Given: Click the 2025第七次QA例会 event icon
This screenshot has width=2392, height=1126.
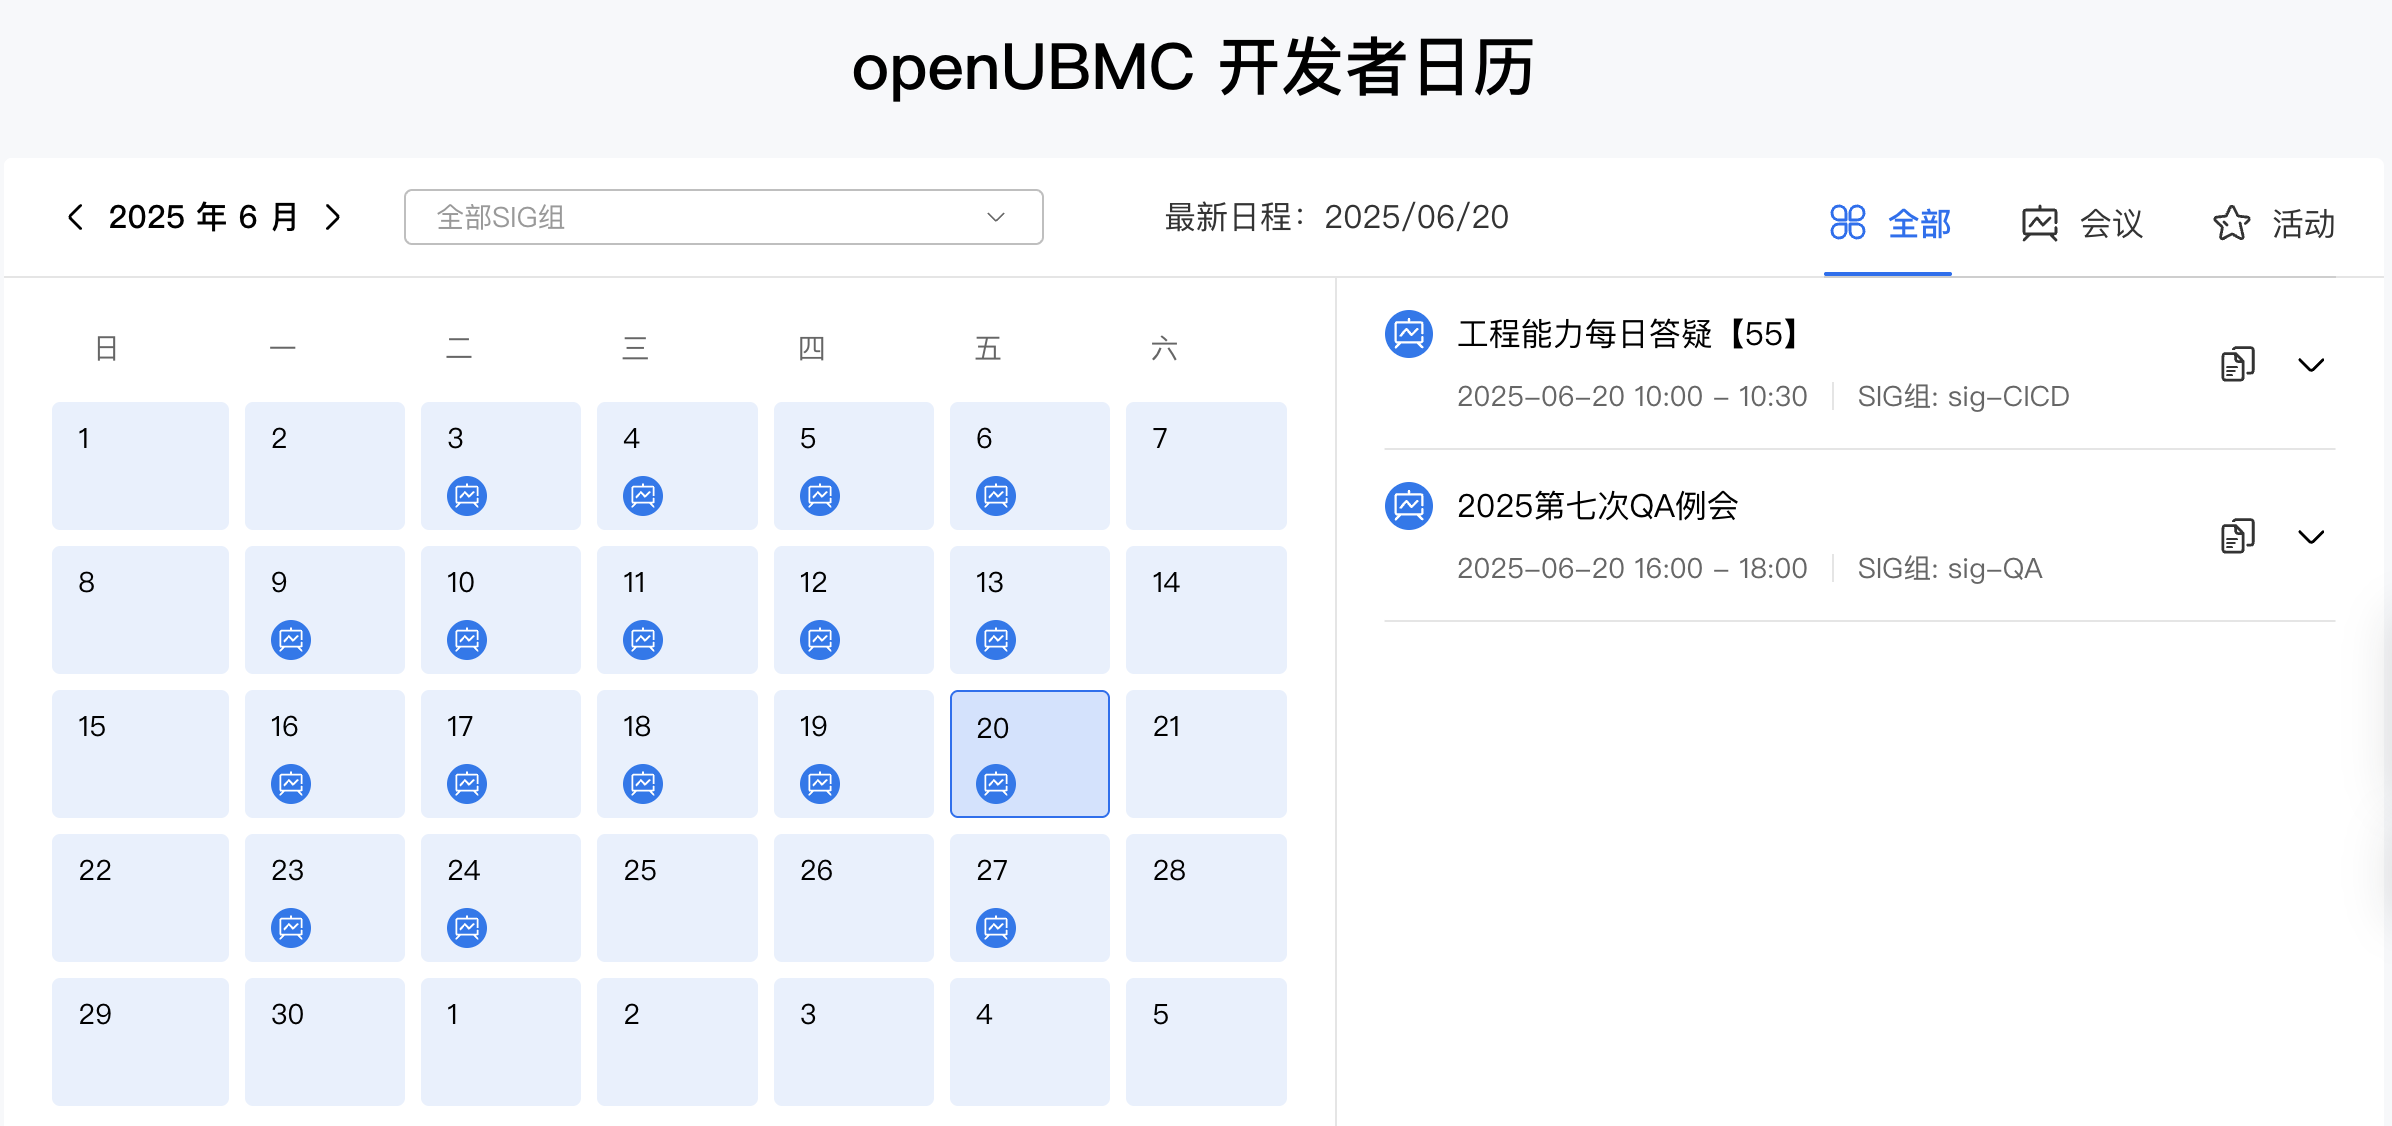Looking at the screenshot, I should pyautogui.click(x=1408, y=506).
